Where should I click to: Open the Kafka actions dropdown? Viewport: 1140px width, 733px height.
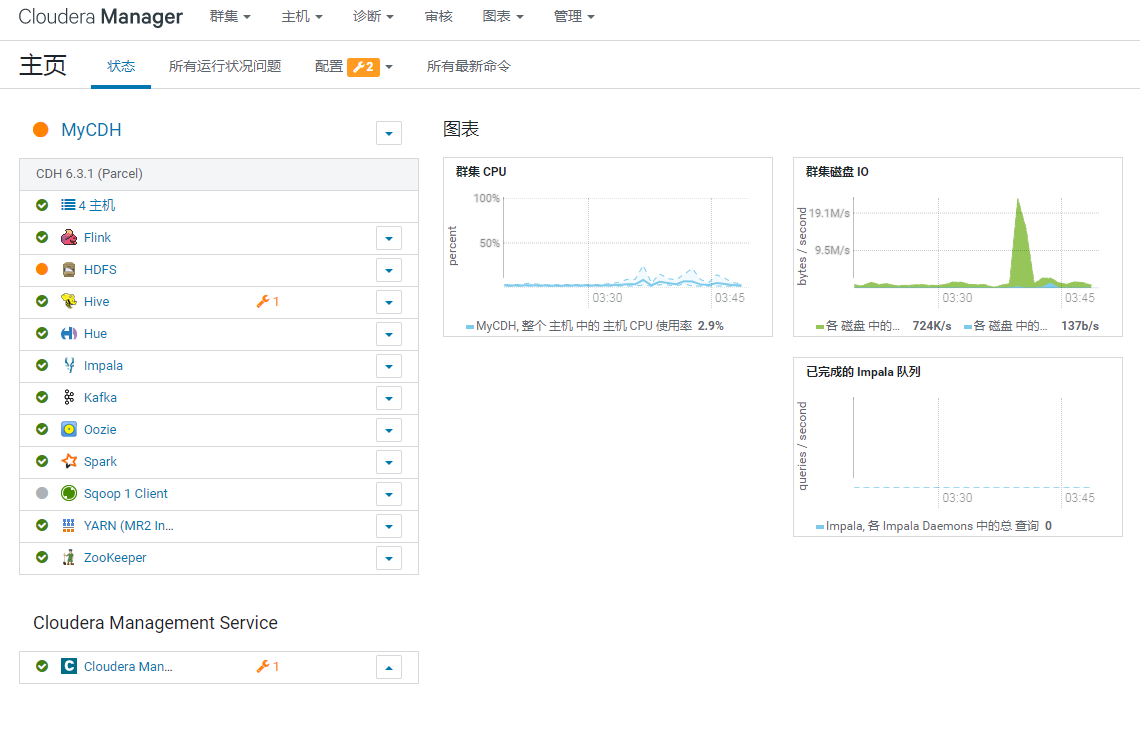[389, 398]
